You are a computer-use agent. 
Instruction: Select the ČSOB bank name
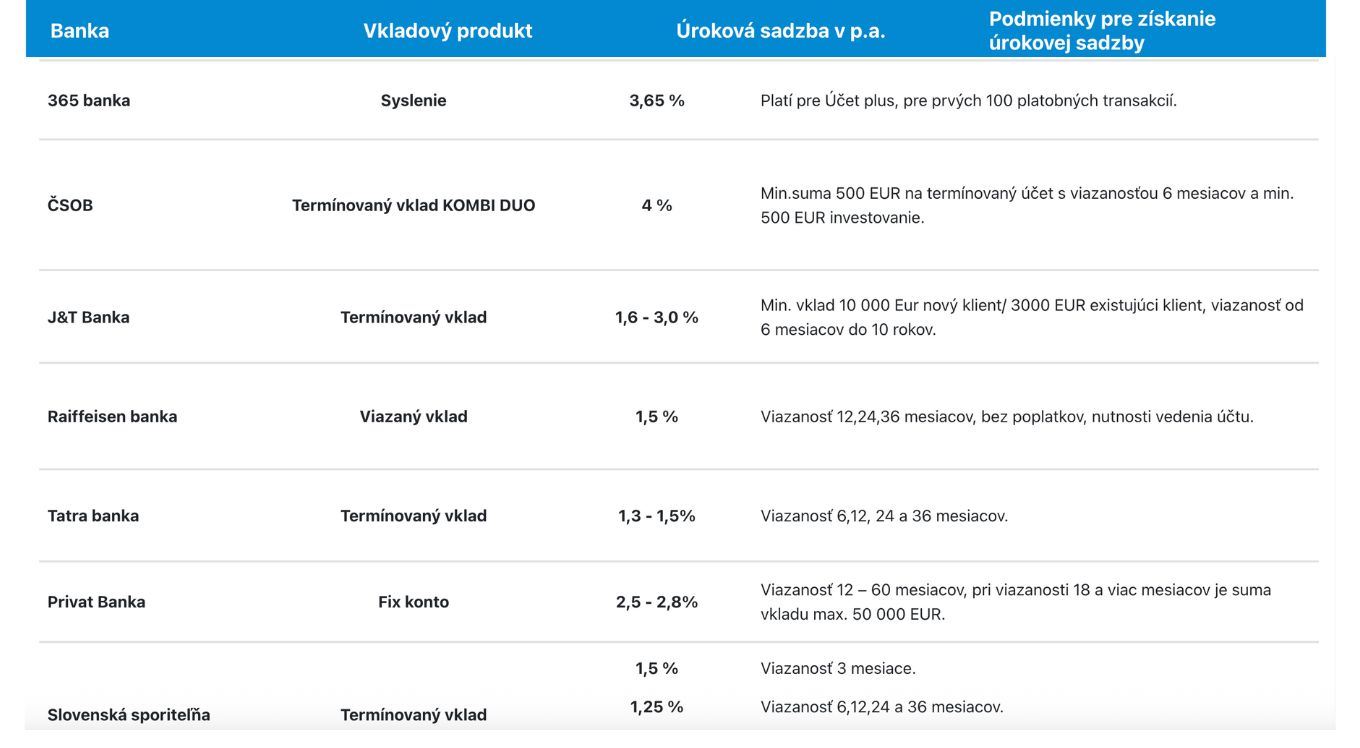pos(70,205)
